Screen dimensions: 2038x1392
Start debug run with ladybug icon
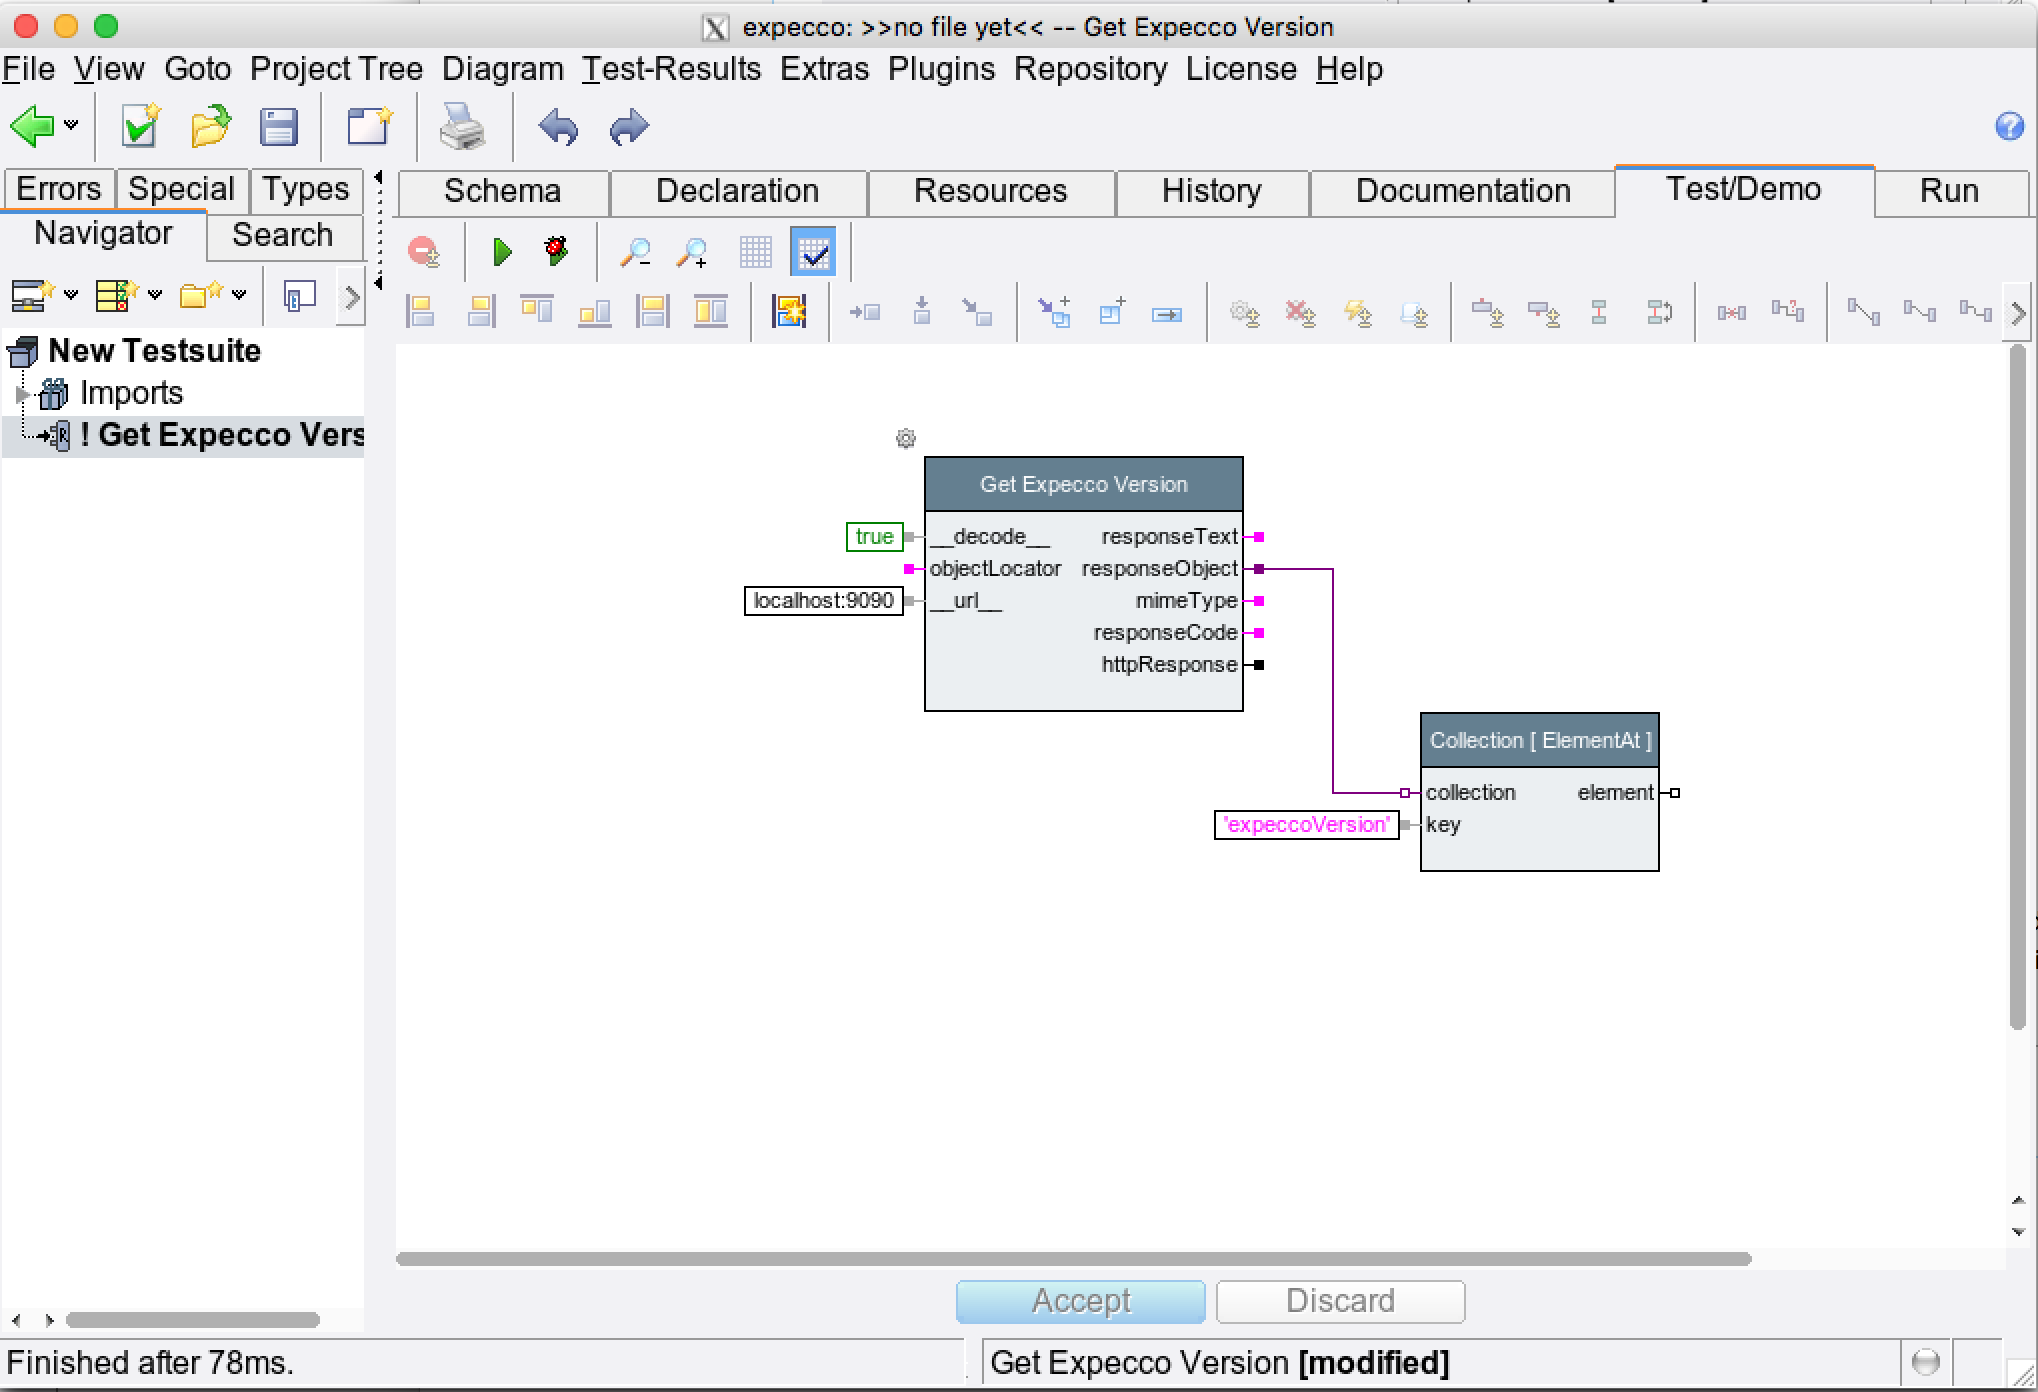[x=556, y=250]
